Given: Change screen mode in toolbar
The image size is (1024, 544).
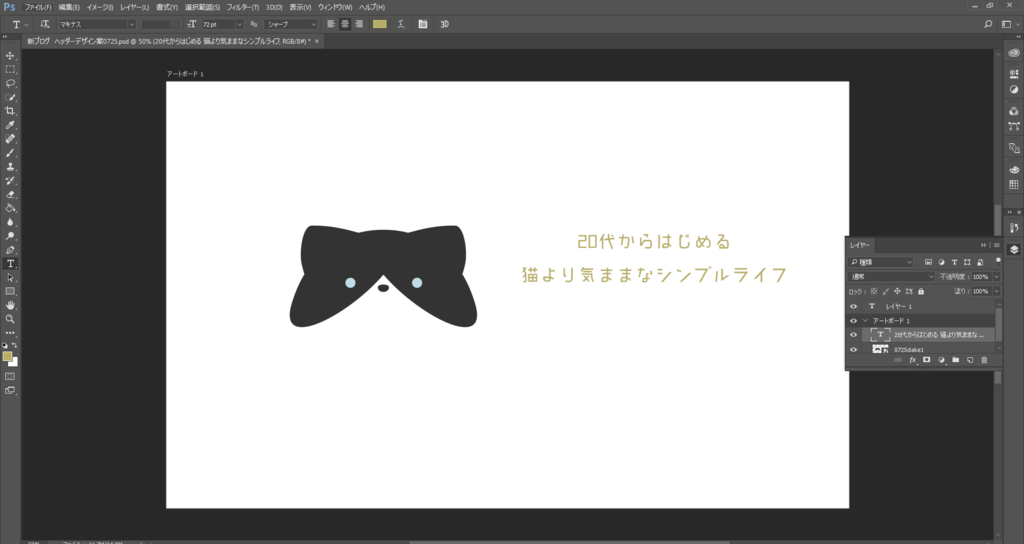Looking at the screenshot, I should tap(10, 391).
